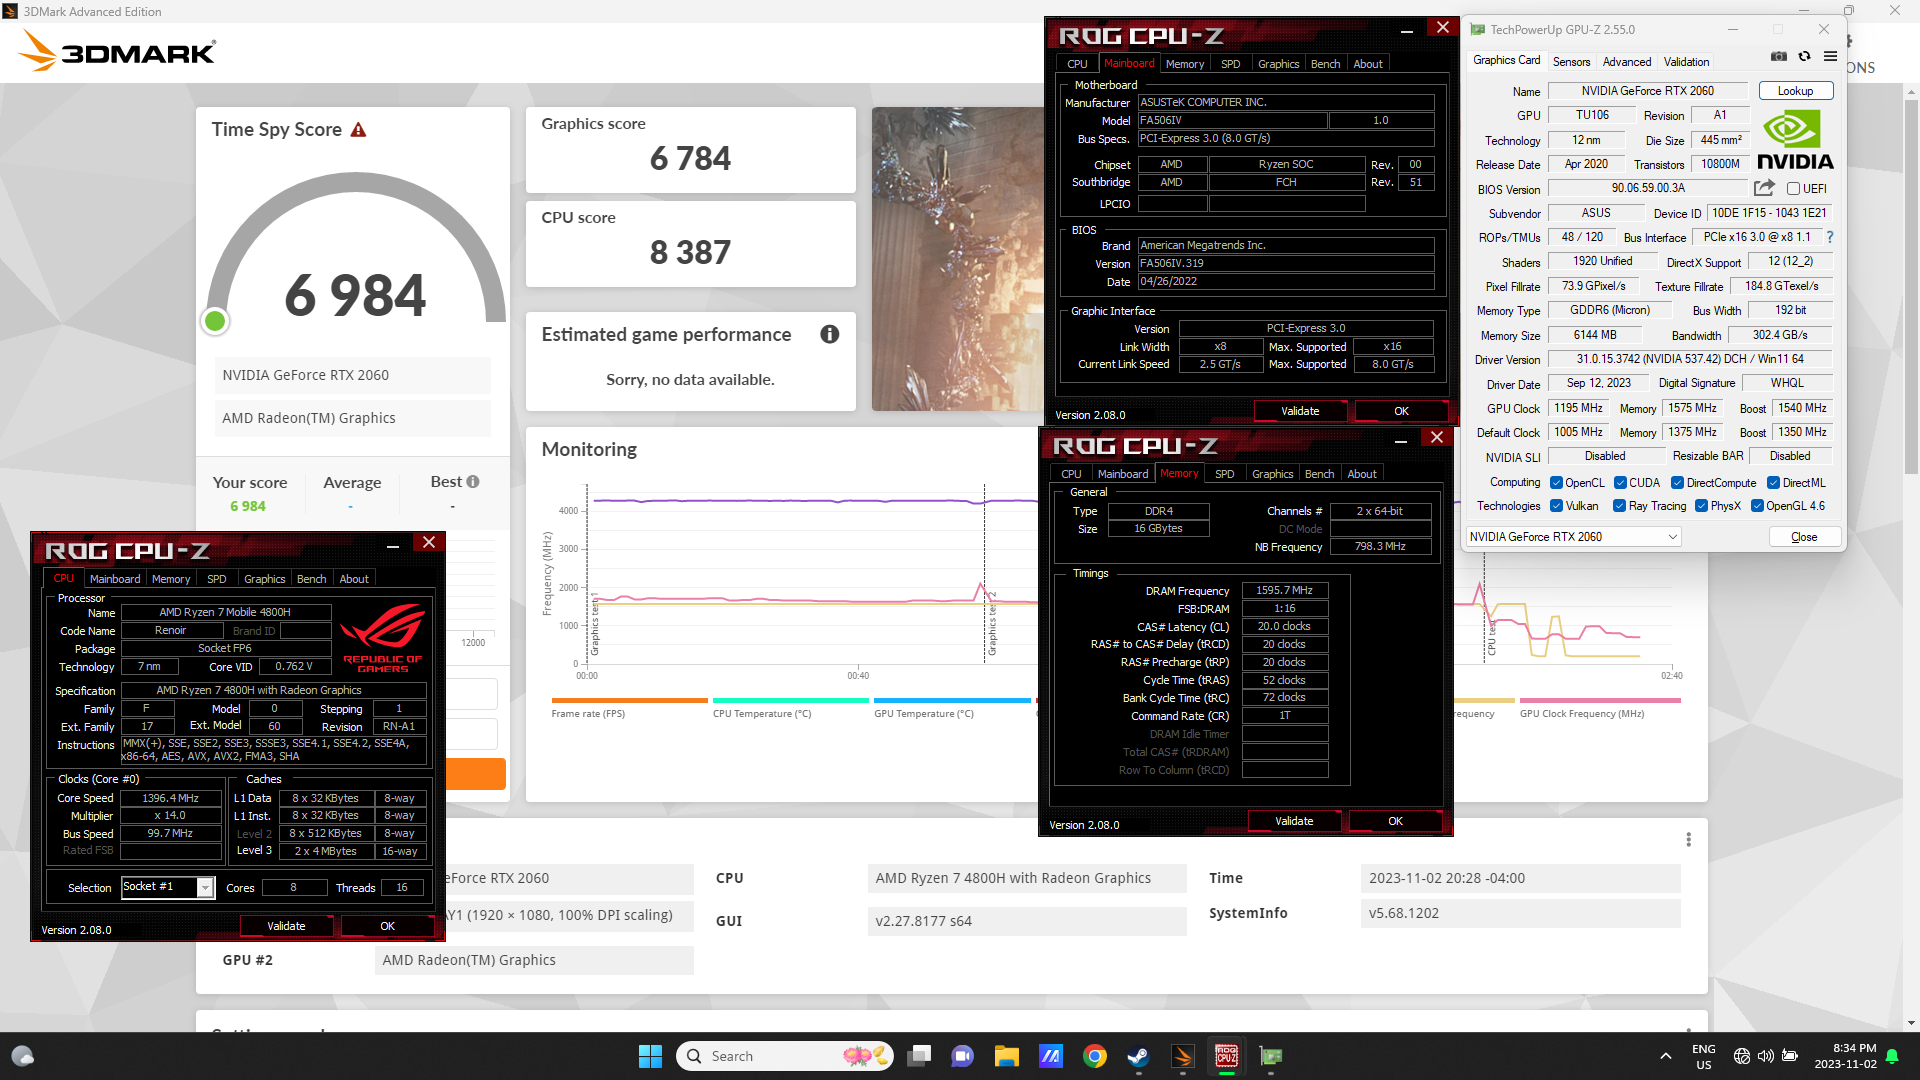1920x1080 pixels.
Task: Click the BIOS export share icon in GPU-Z
Action: 1764,188
